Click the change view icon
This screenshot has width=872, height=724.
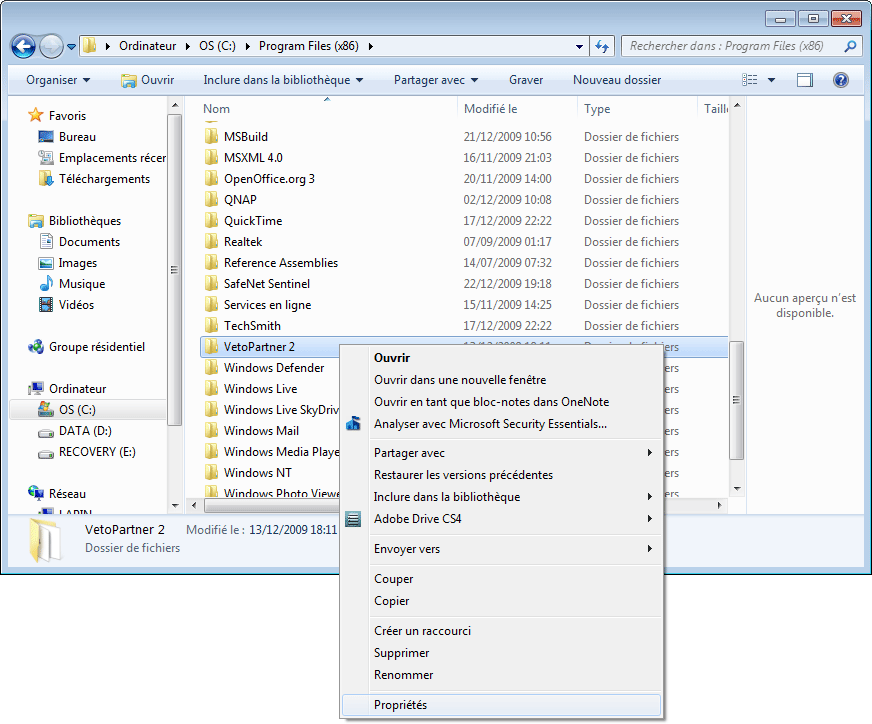click(749, 80)
